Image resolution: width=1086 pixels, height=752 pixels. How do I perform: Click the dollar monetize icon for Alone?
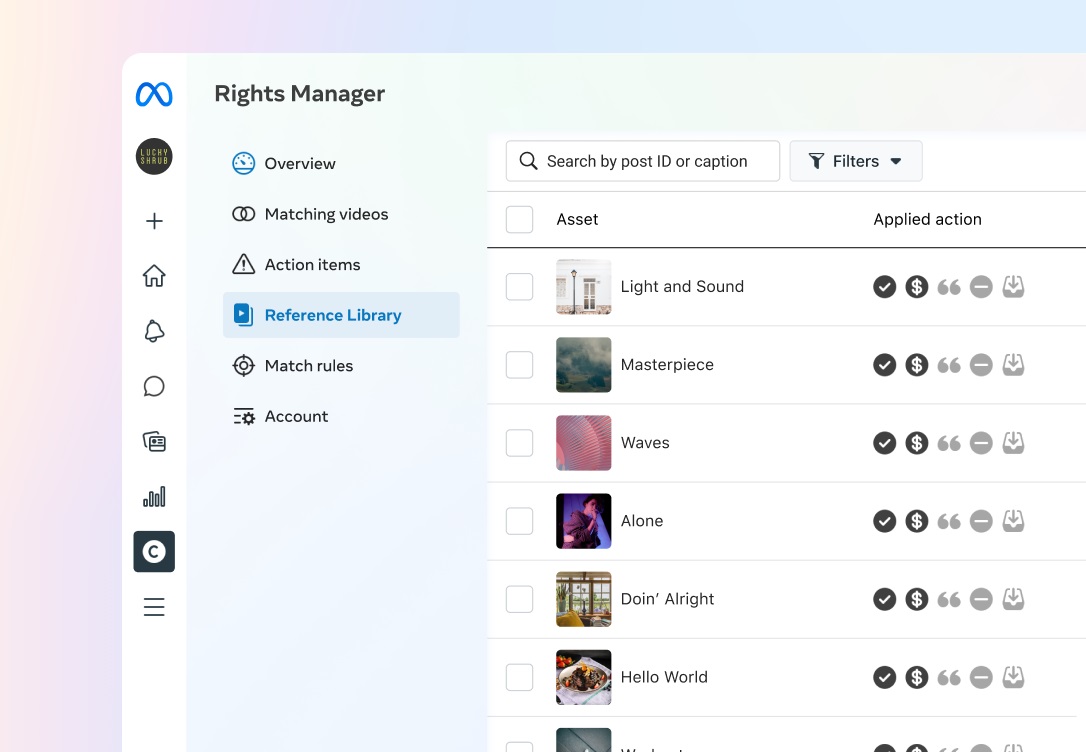(x=916, y=521)
